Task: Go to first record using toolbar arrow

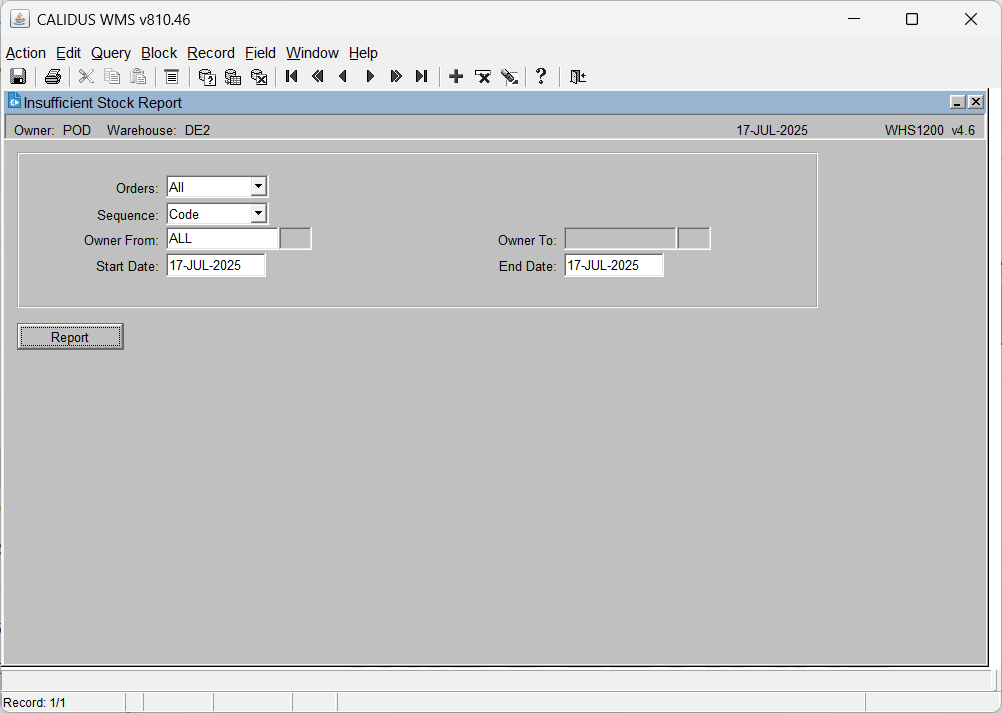Action: (x=291, y=77)
